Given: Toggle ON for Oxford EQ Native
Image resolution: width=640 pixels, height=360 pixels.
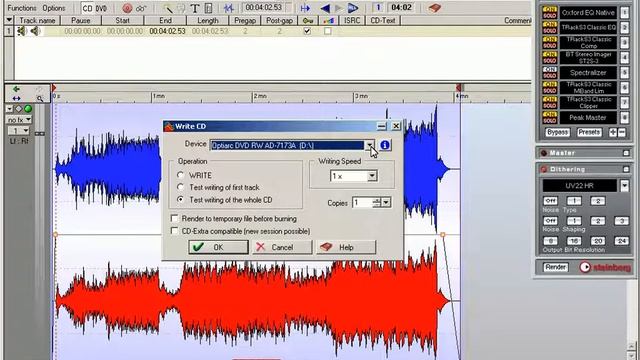Looking at the screenshot, I should pos(550,9).
